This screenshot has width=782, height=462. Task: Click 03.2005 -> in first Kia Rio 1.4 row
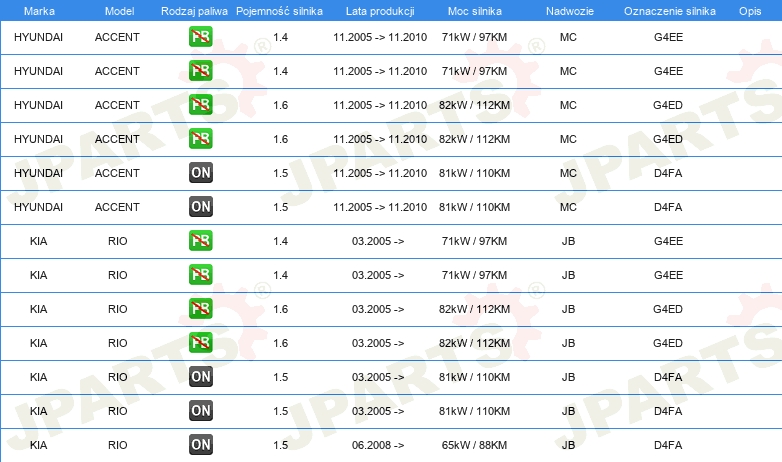(378, 241)
